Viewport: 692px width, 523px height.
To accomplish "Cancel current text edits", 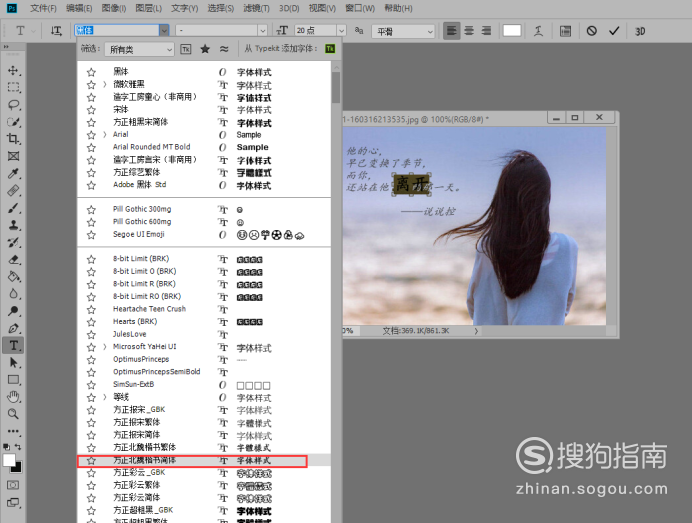I will tap(591, 31).
